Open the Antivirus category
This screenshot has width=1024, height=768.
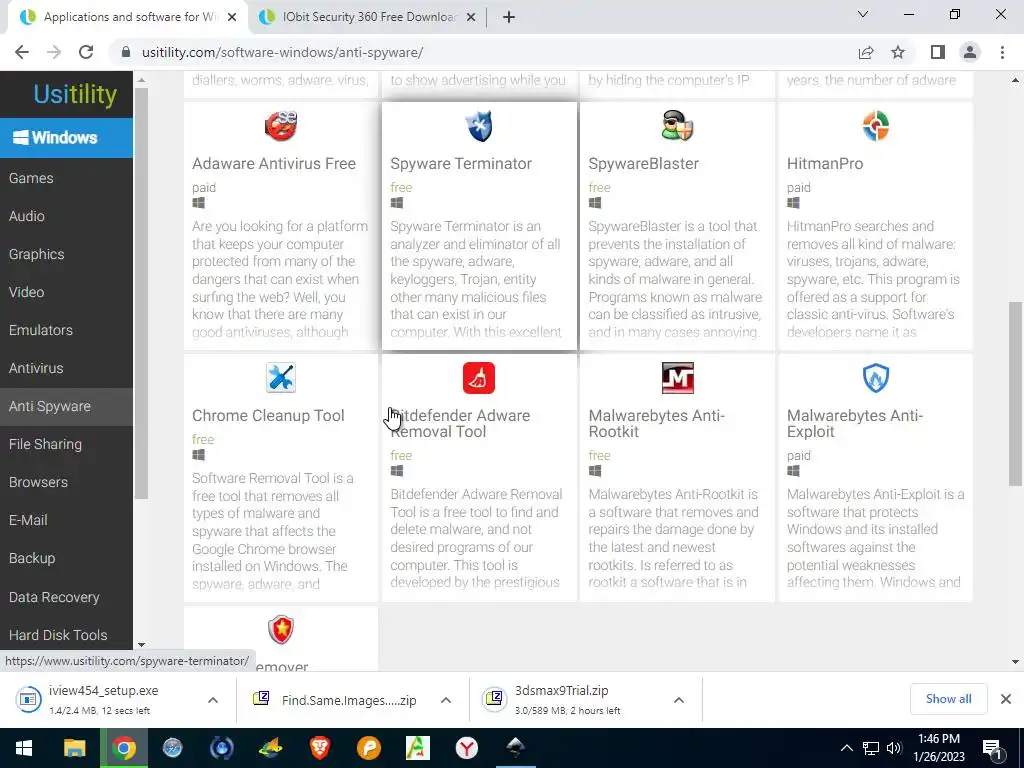[36, 368]
